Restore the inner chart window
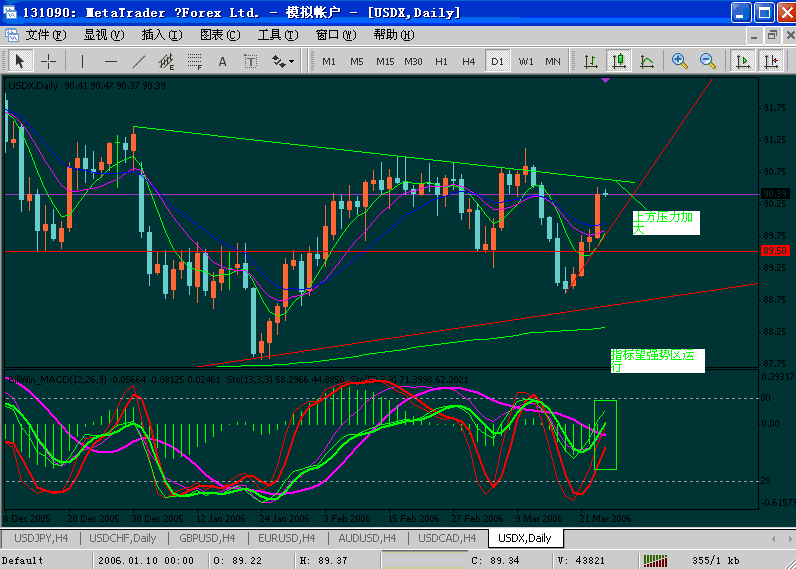796x569 pixels. 772,35
